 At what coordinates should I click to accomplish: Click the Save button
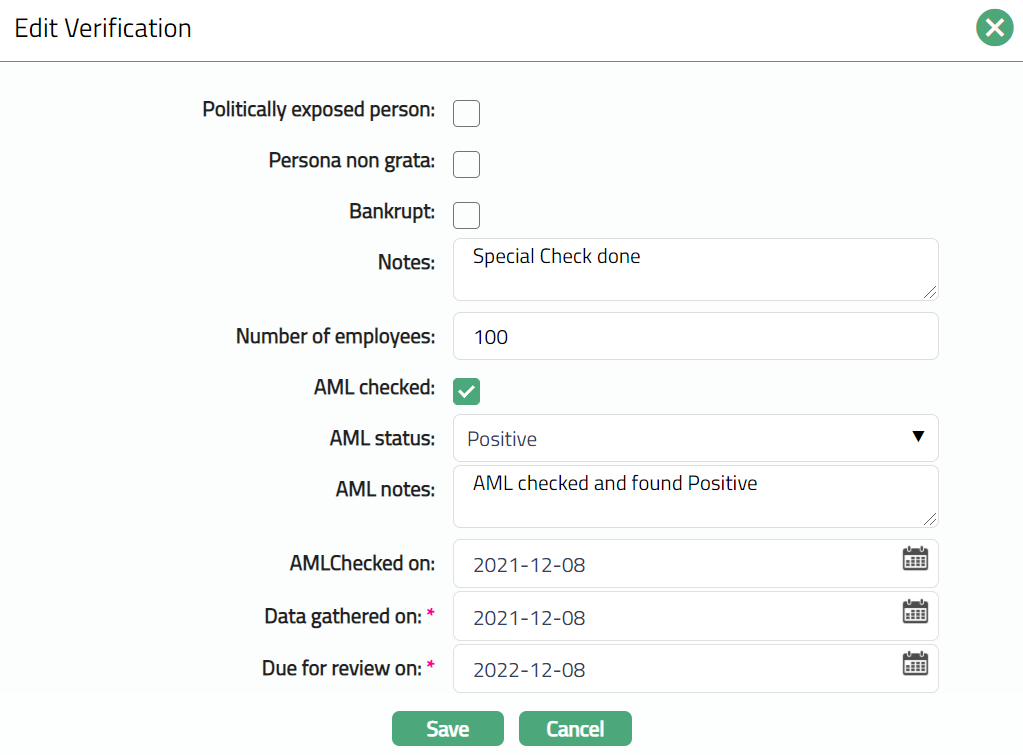(x=447, y=729)
